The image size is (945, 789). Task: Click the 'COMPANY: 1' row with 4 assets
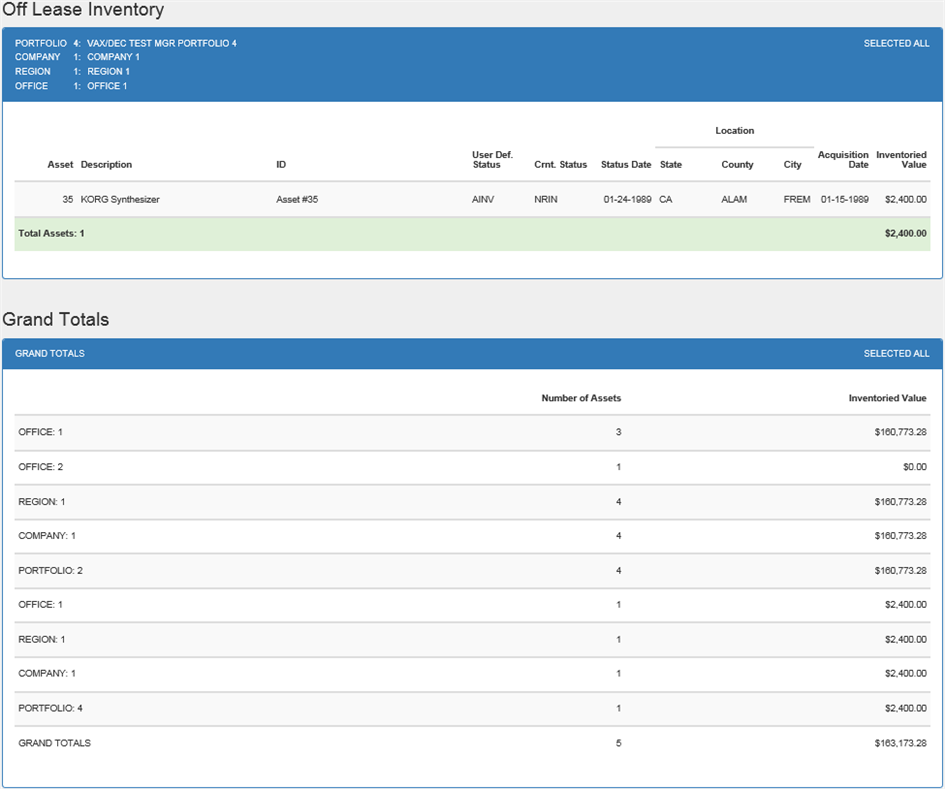(472, 536)
